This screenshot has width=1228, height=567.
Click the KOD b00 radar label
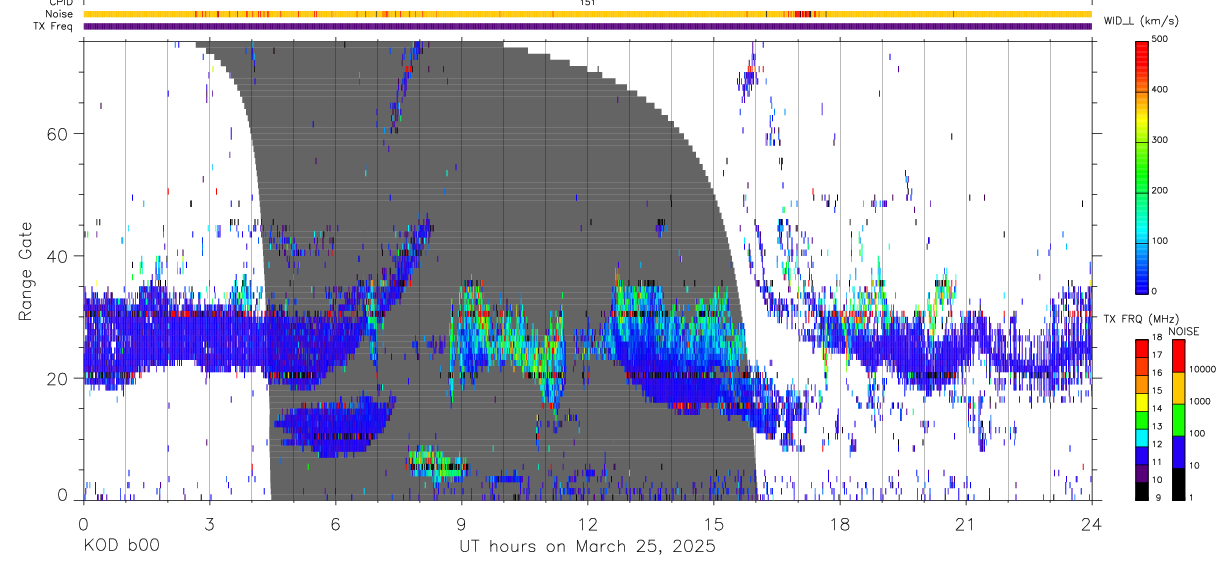pyautogui.click(x=121, y=546)
